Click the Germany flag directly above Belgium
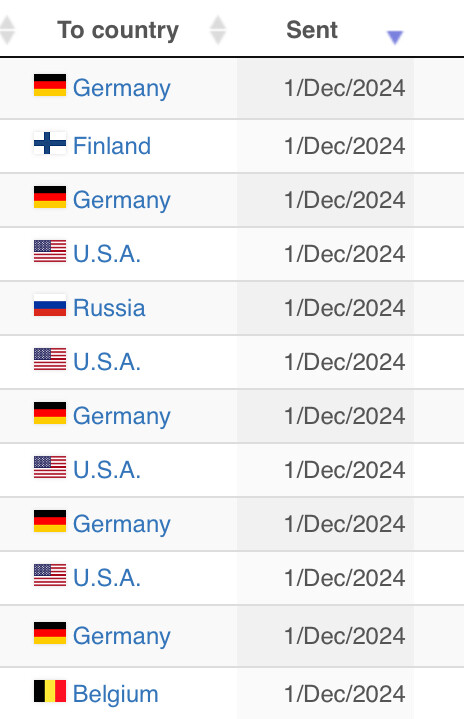464x719 pixels. 50,633
